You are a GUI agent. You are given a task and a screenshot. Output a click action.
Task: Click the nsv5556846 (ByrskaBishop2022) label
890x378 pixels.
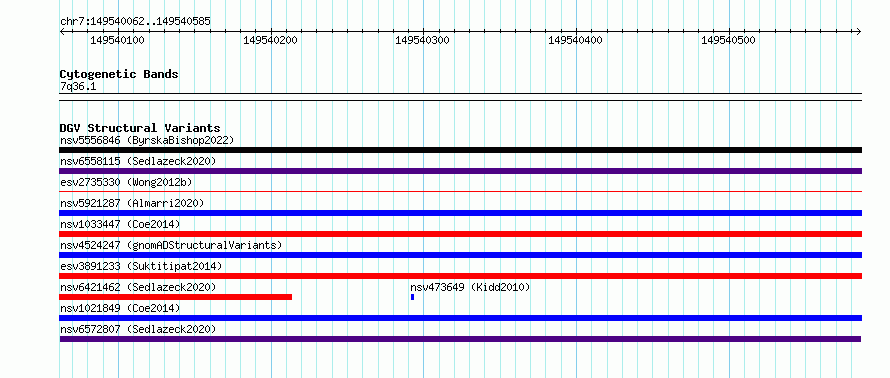pos(147,140)
